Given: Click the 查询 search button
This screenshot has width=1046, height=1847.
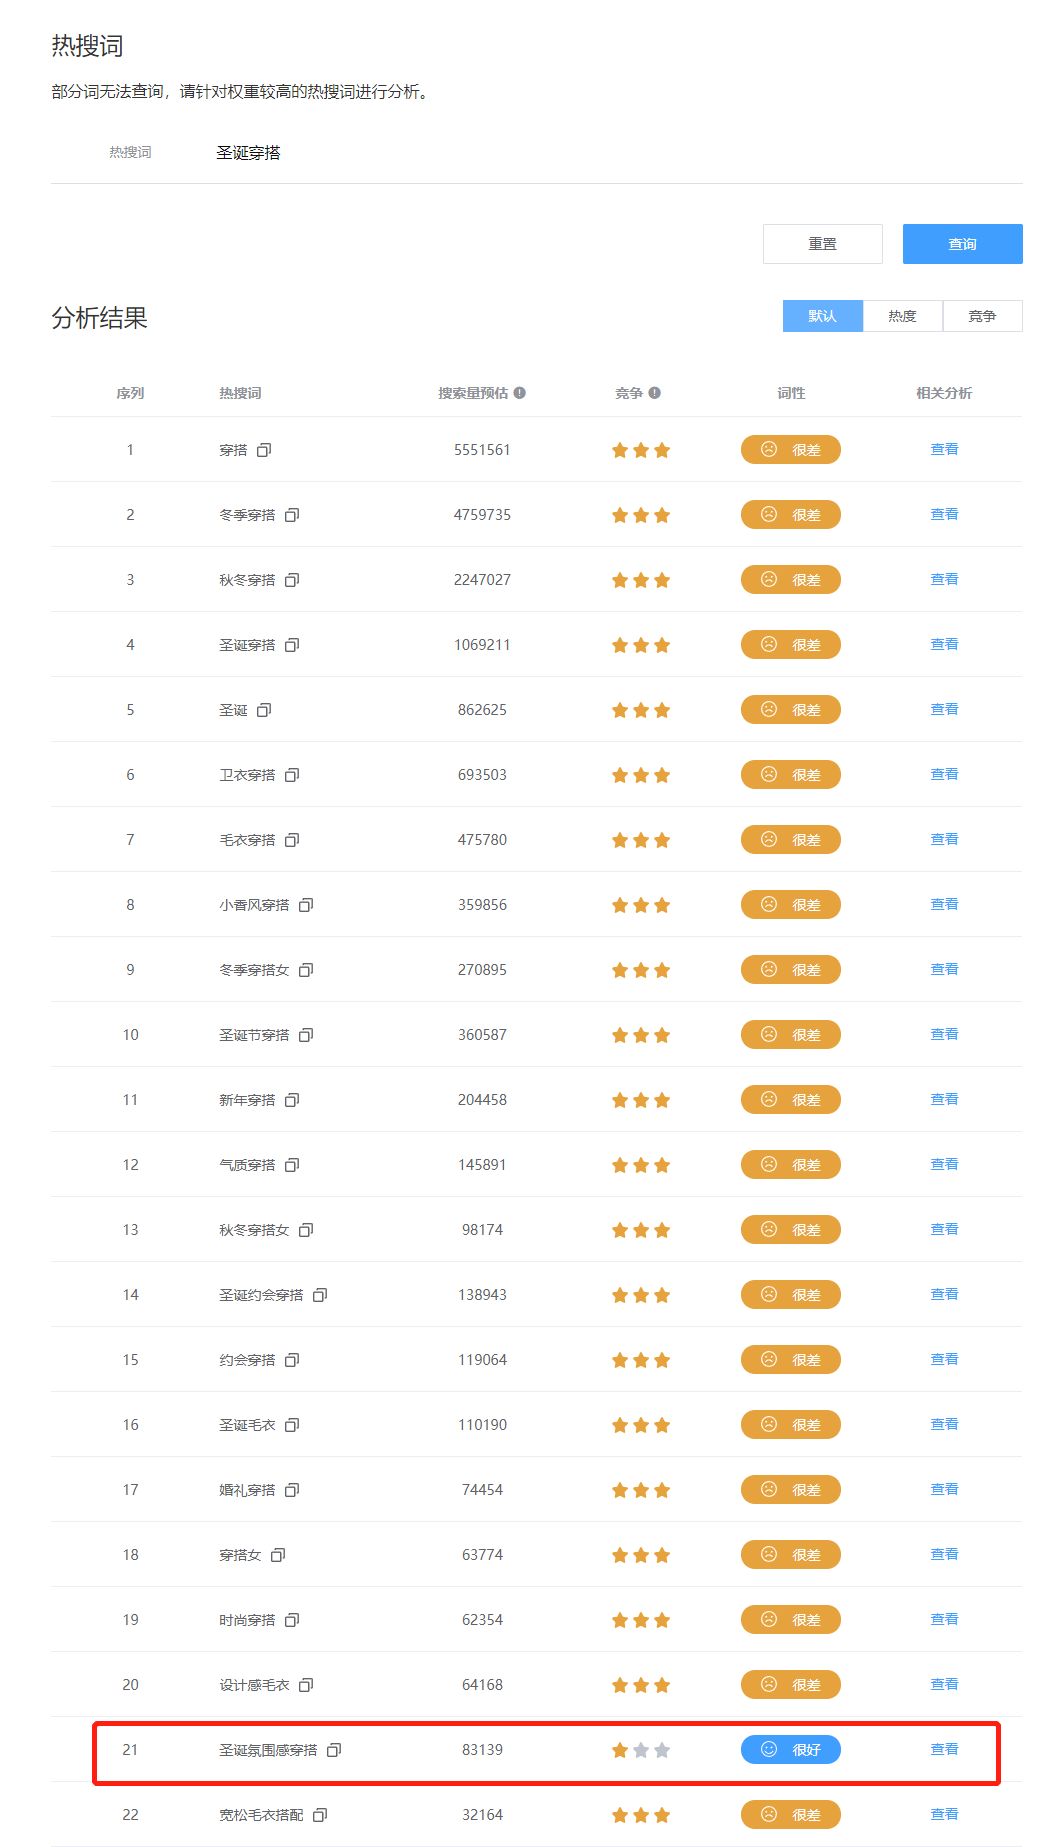Looking at the screenshot, I should coord(962,244).
